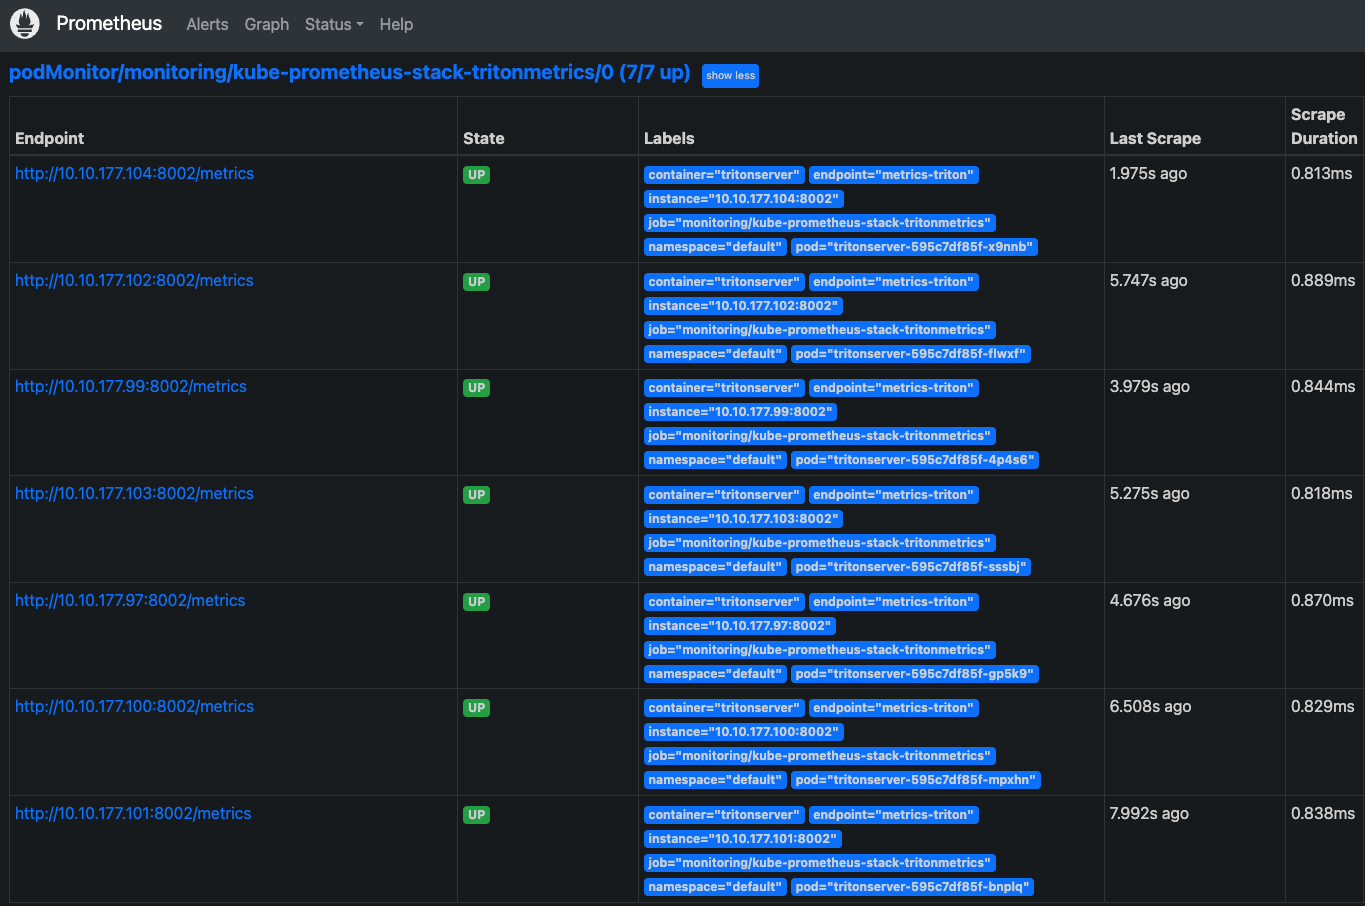Click the 5.747s ago last scrape value
1365x906 pixels.
point(1148,281)
